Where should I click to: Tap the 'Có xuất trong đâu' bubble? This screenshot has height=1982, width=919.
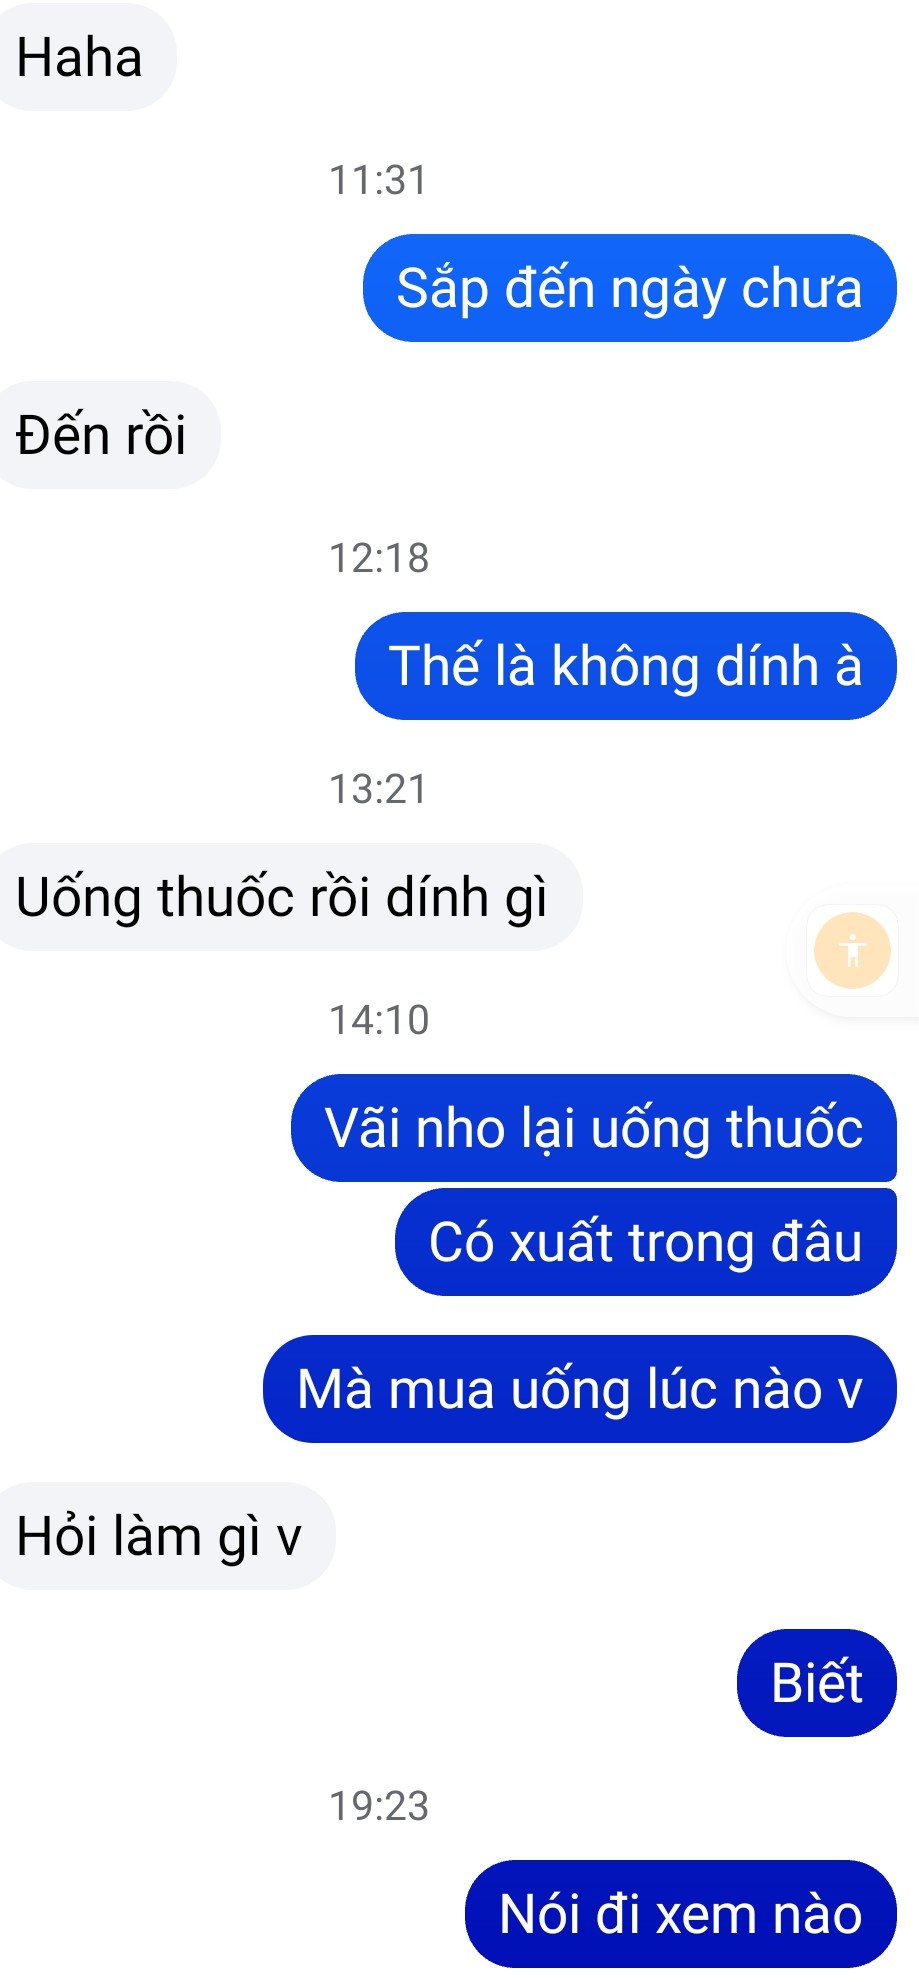pos(646,1242)
